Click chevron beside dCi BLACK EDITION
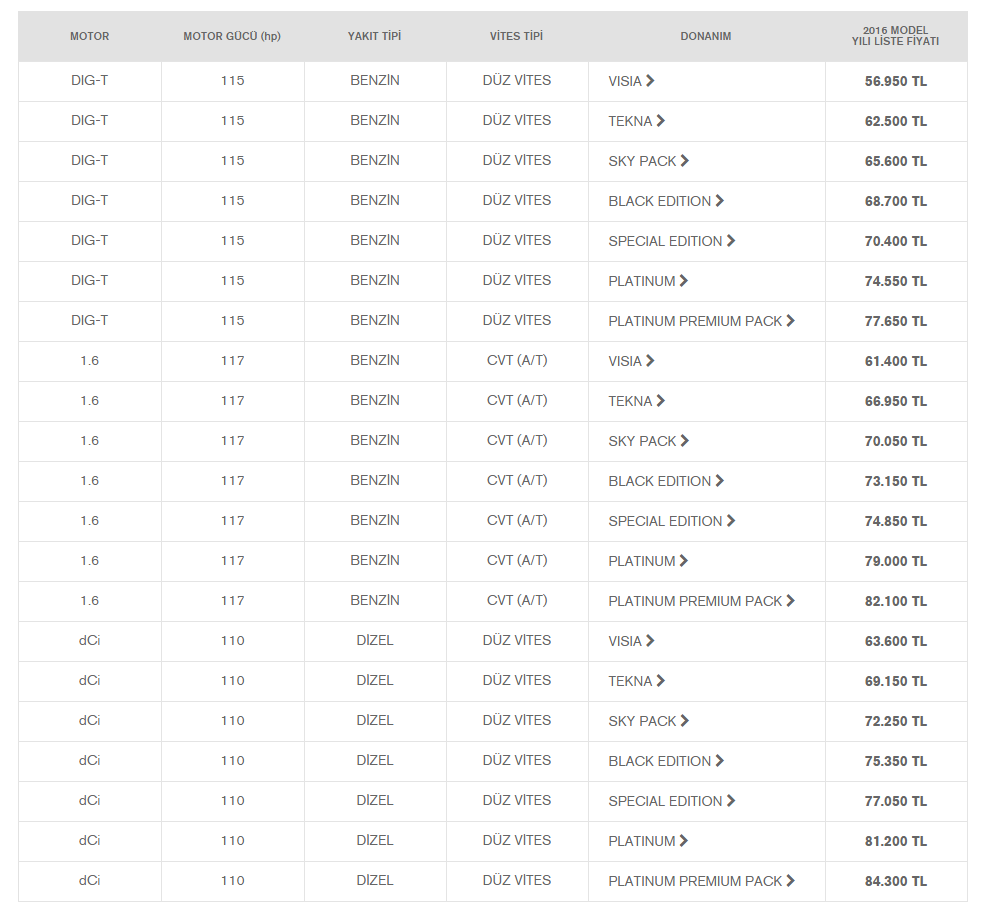 [x=719, y=761]
